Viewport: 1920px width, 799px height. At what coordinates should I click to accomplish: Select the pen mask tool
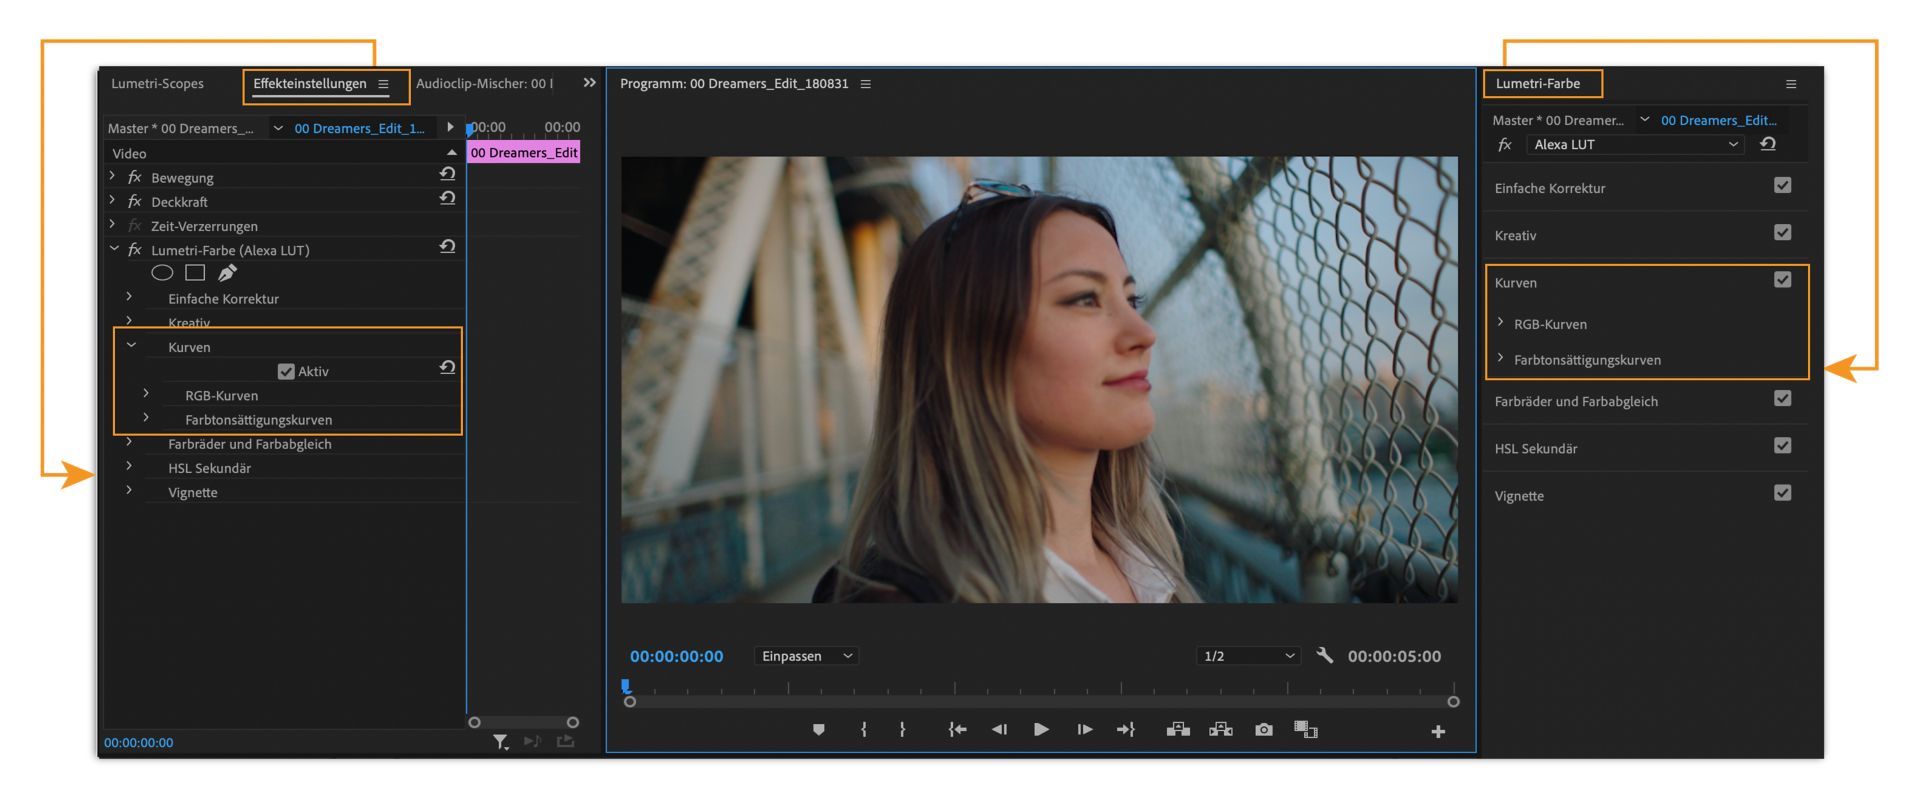pos(228,273)
